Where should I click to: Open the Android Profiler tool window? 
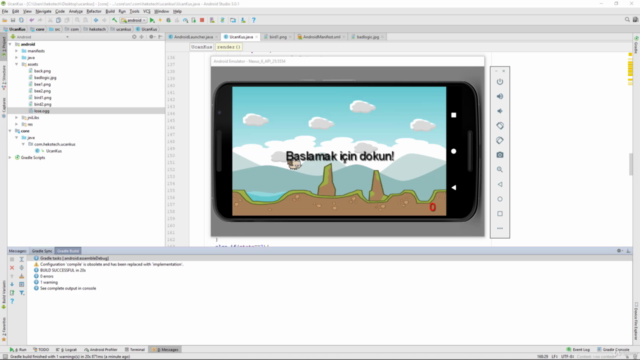[101, 350]
